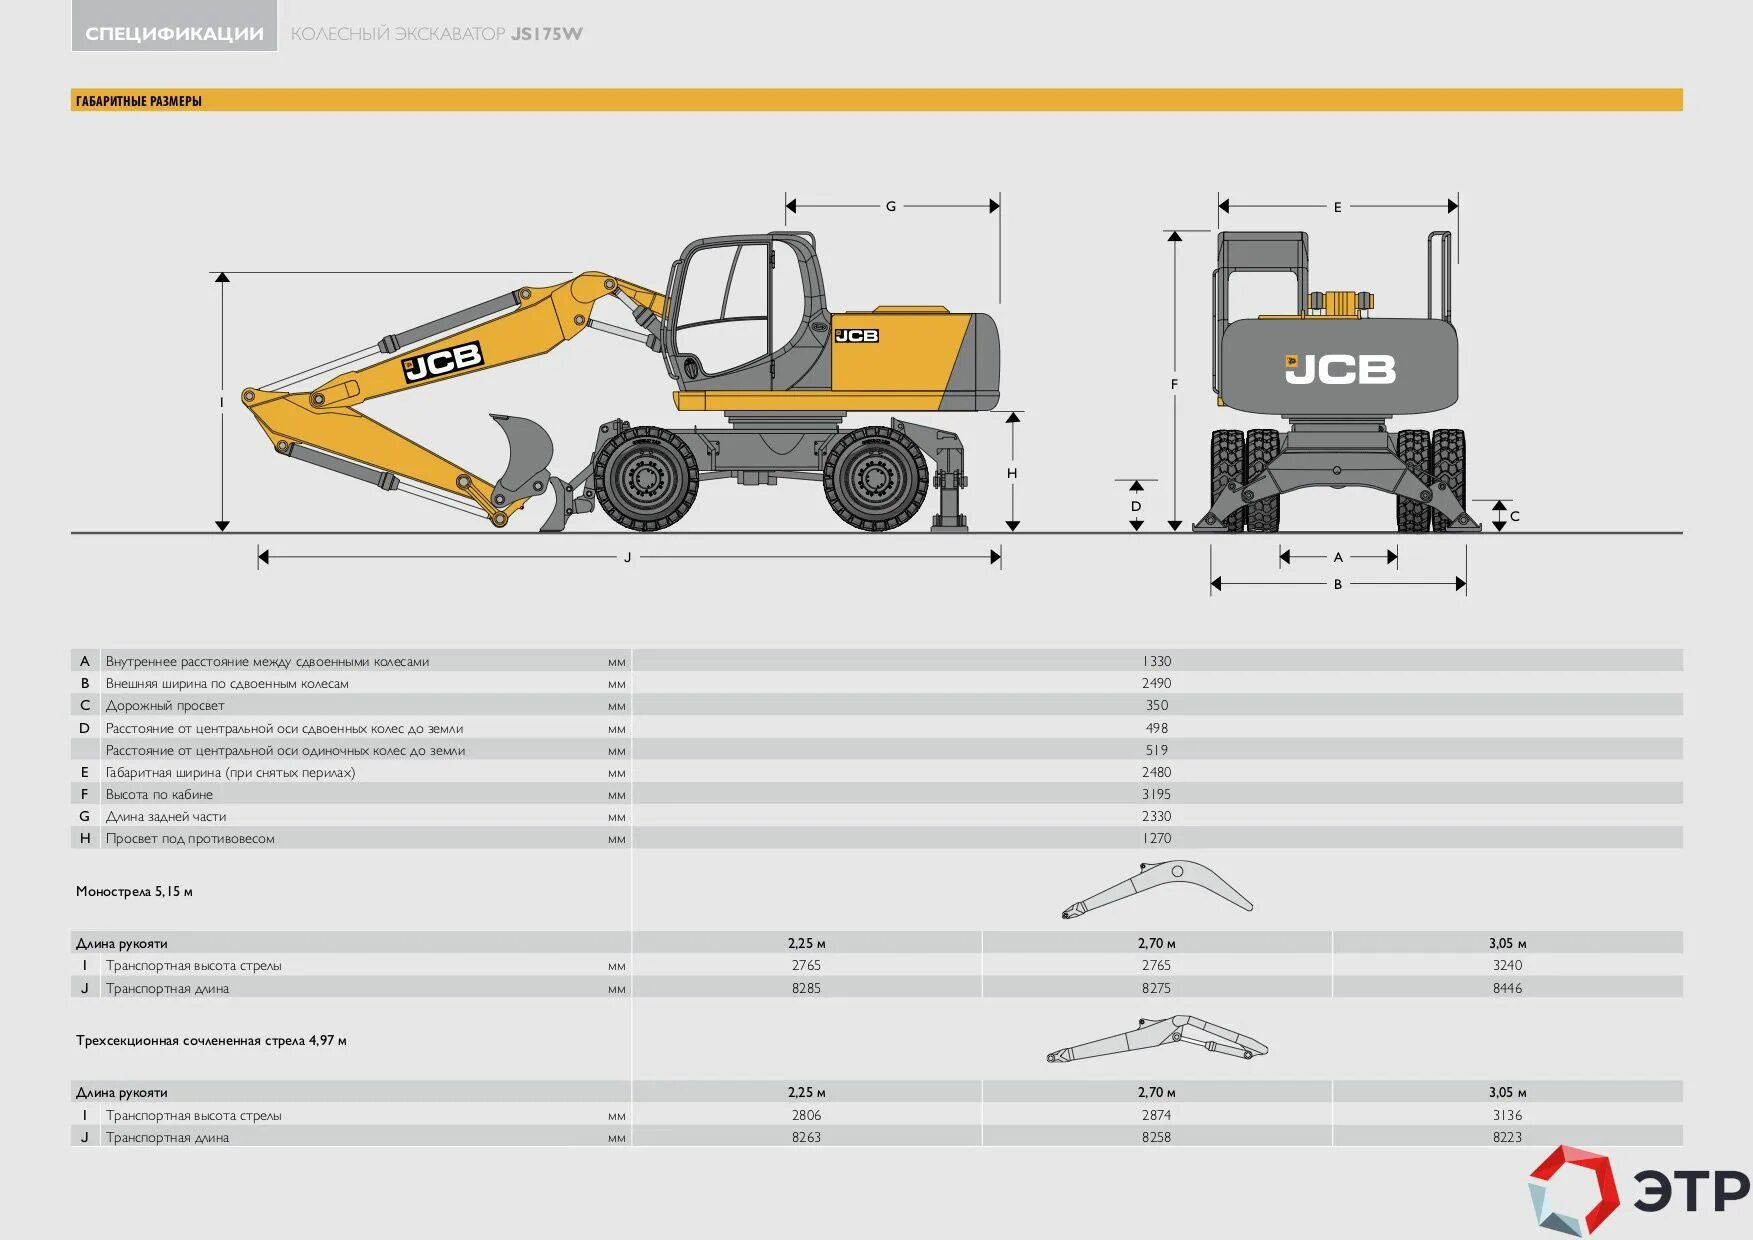Click the dimension label B below rear view
The width and height of the screenshot is (1753, 1240).
[x=1338, y=584]
